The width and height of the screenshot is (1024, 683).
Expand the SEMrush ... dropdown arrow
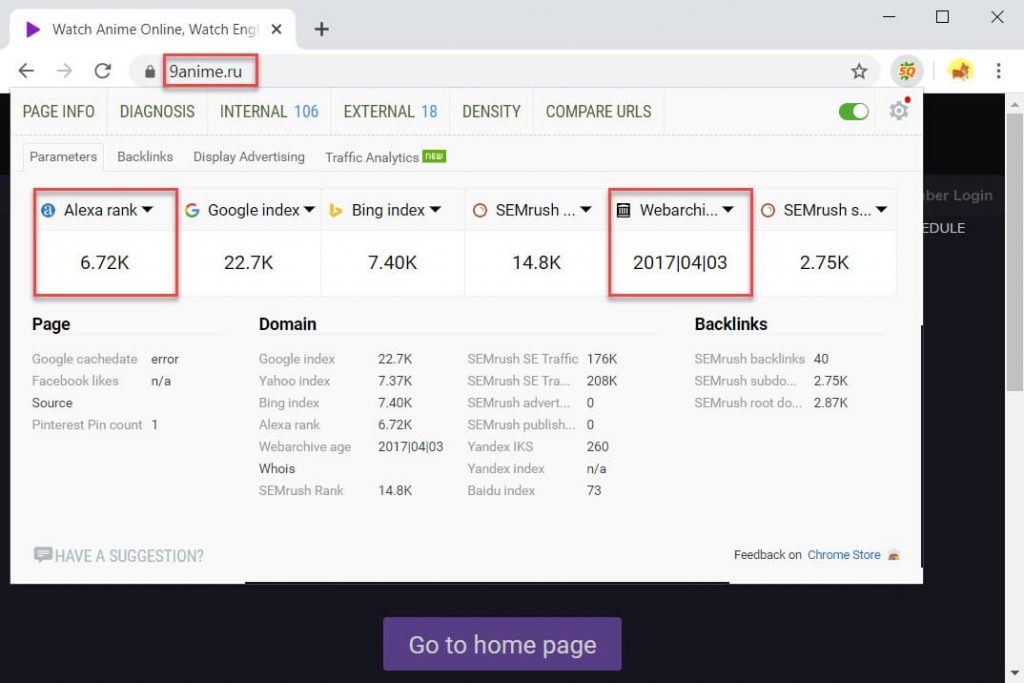point(586,210)
